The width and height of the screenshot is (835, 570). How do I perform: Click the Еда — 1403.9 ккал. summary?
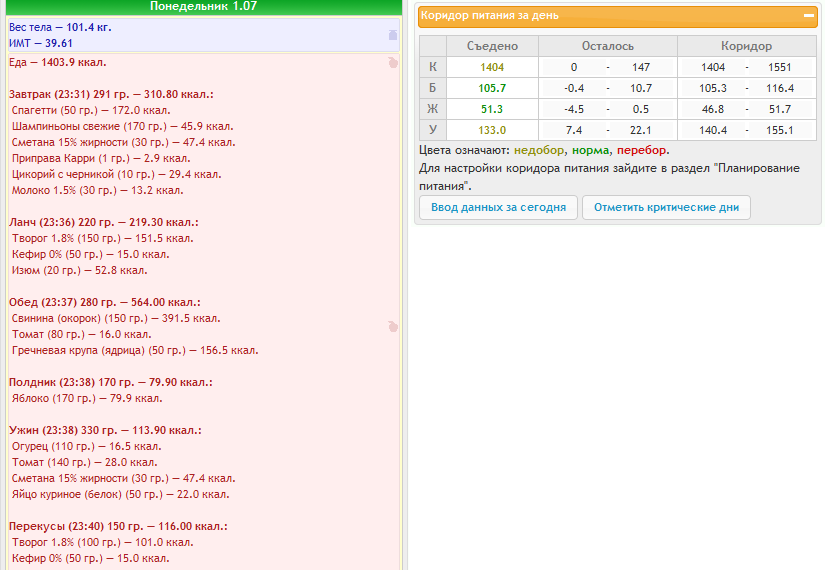point(58,62)
